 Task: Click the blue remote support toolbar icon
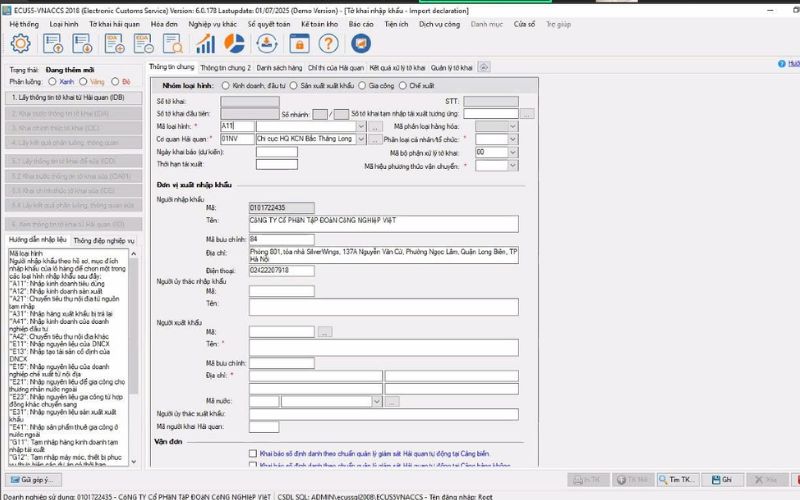(x=361, y=43)
